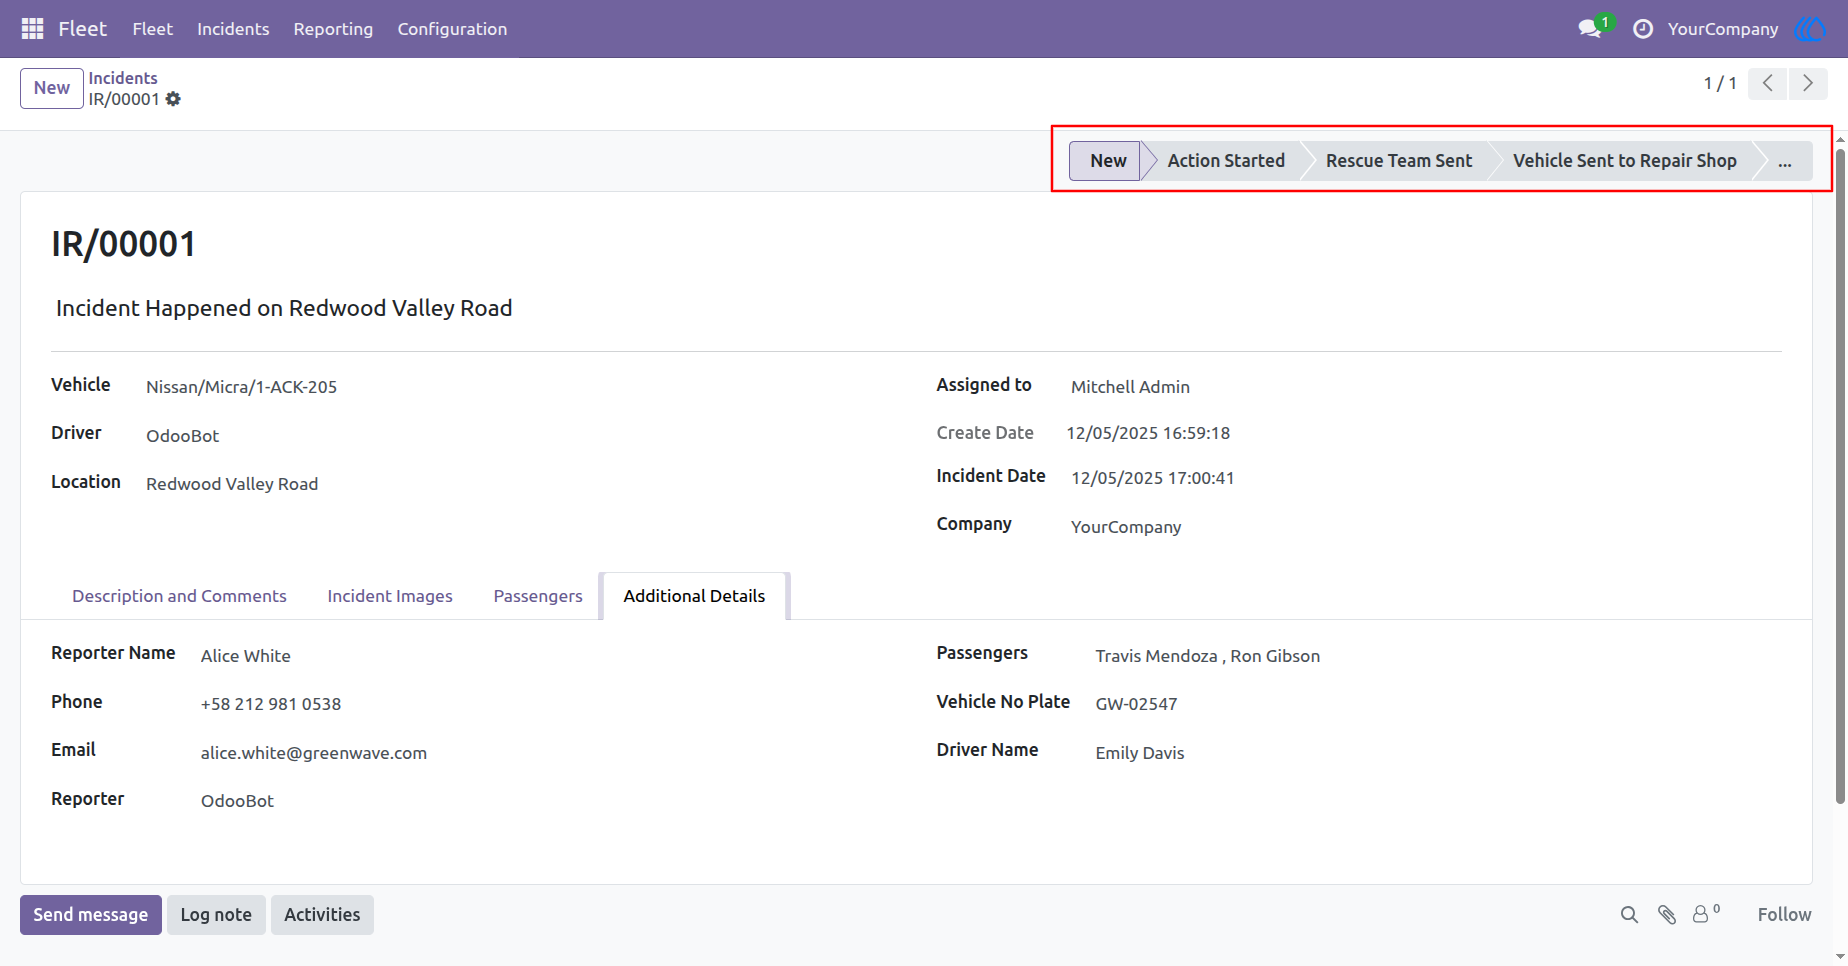Open the Configuration menu
The width and height of the screenshot is (1848, 966).
452,29
